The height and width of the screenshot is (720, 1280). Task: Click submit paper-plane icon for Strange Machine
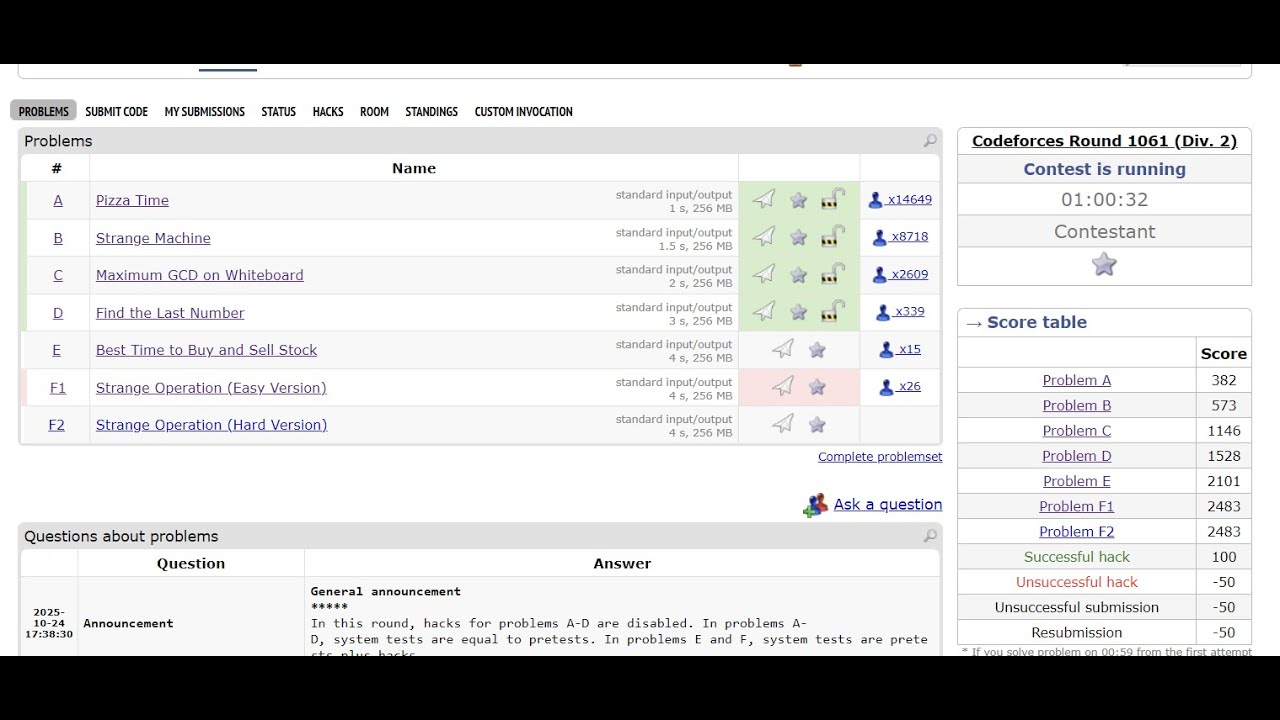(x=764, y=237)
